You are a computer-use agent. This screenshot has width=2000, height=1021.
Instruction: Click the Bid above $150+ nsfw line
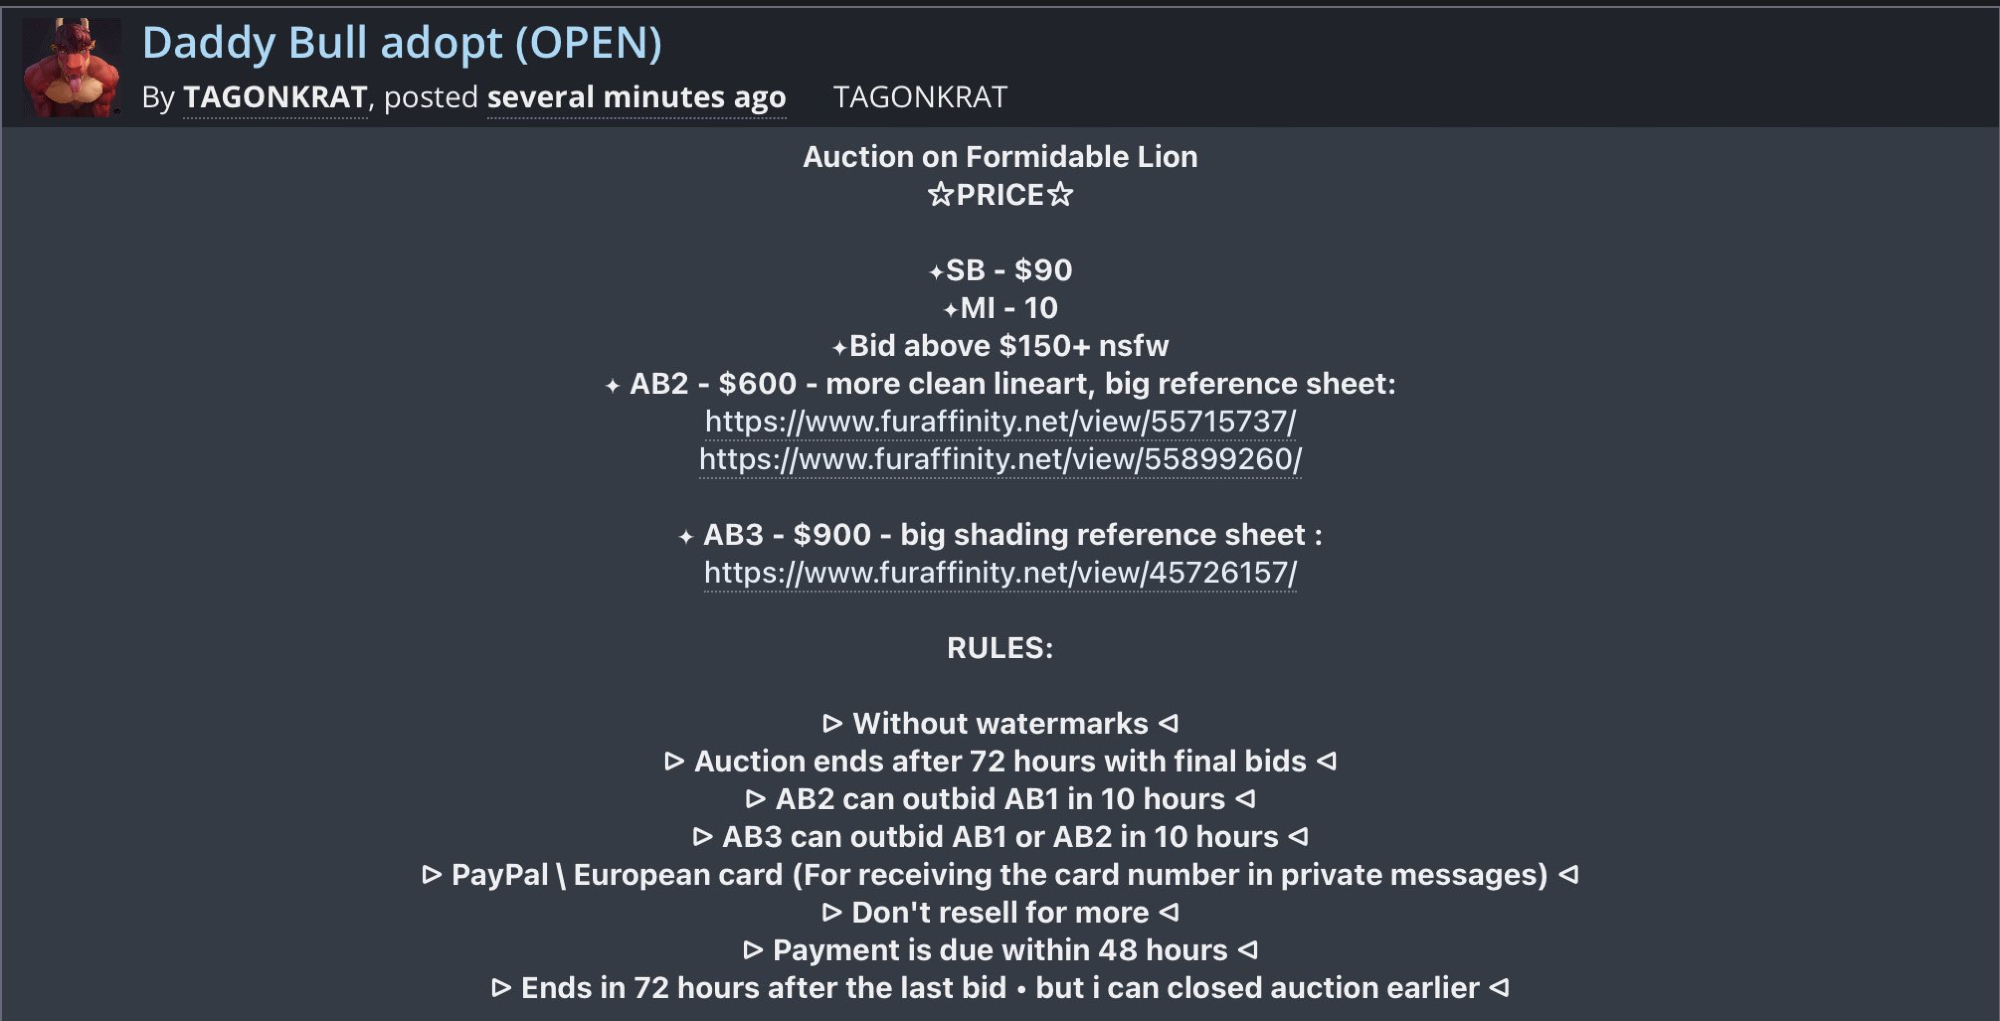coord(1000,346)
